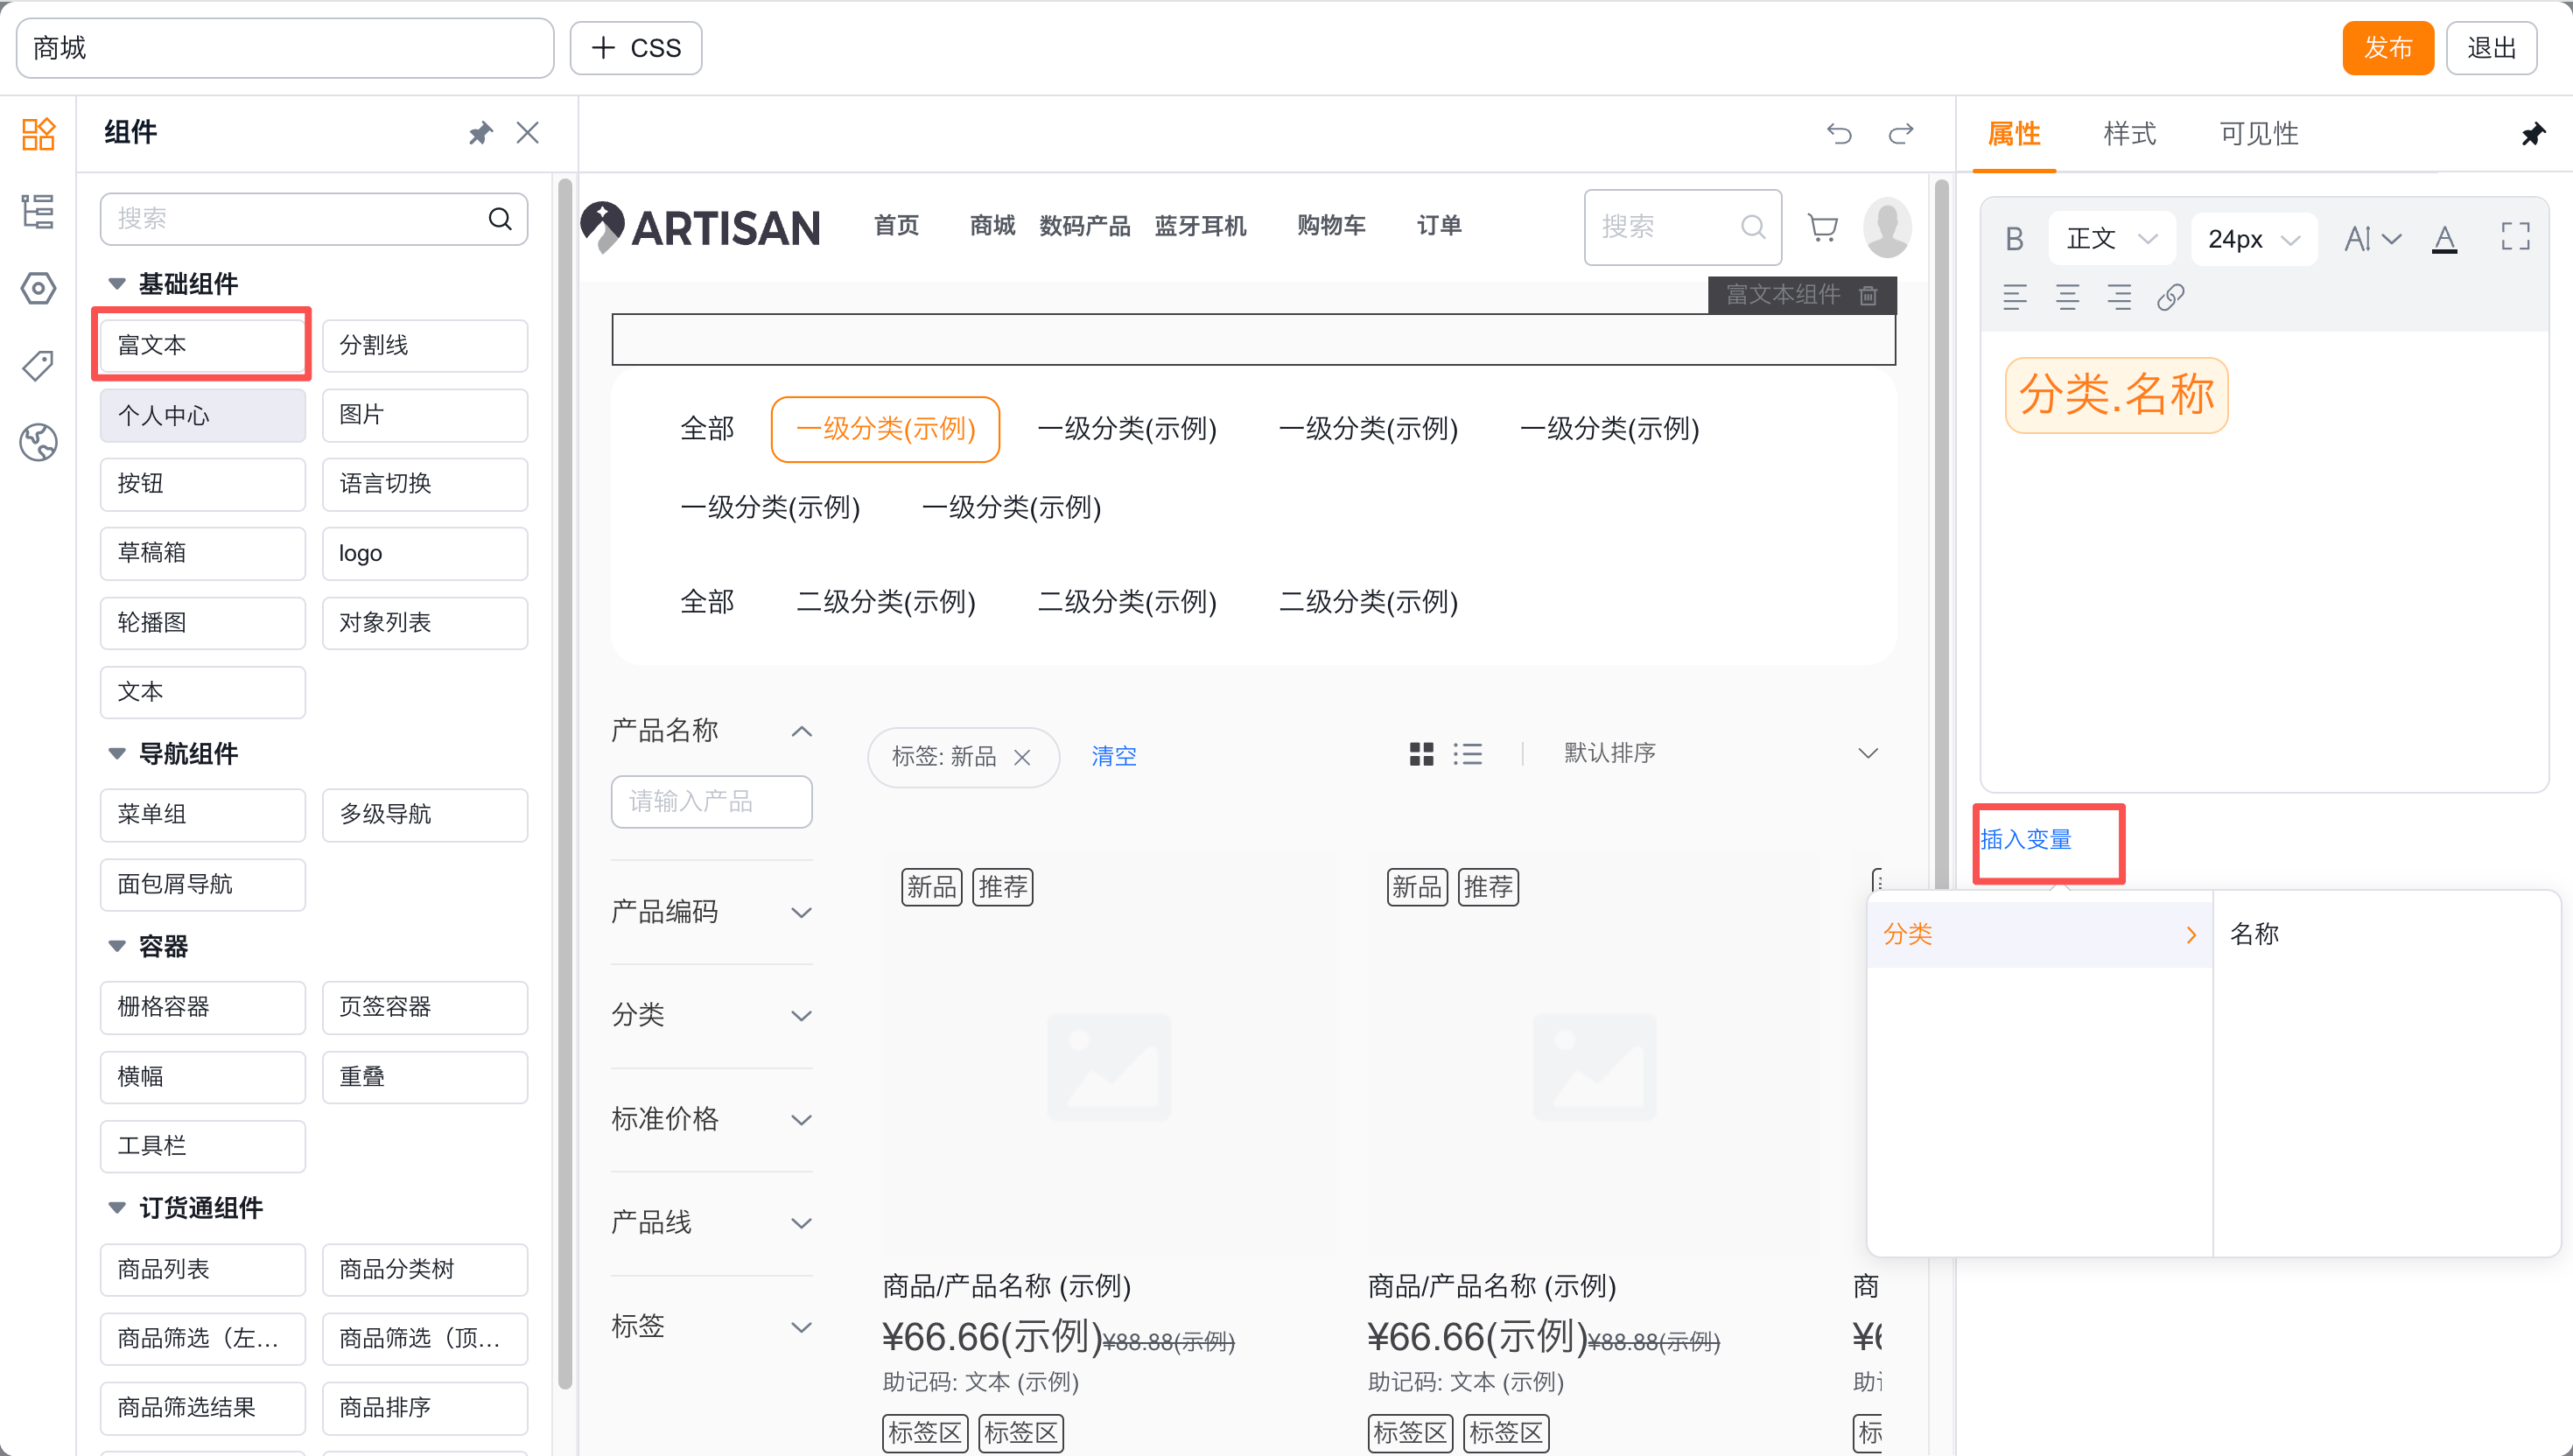Remove the 标签: 新品 filter tag
The height and width of the screenshot is (1456, 2573).
point(1022,757)
